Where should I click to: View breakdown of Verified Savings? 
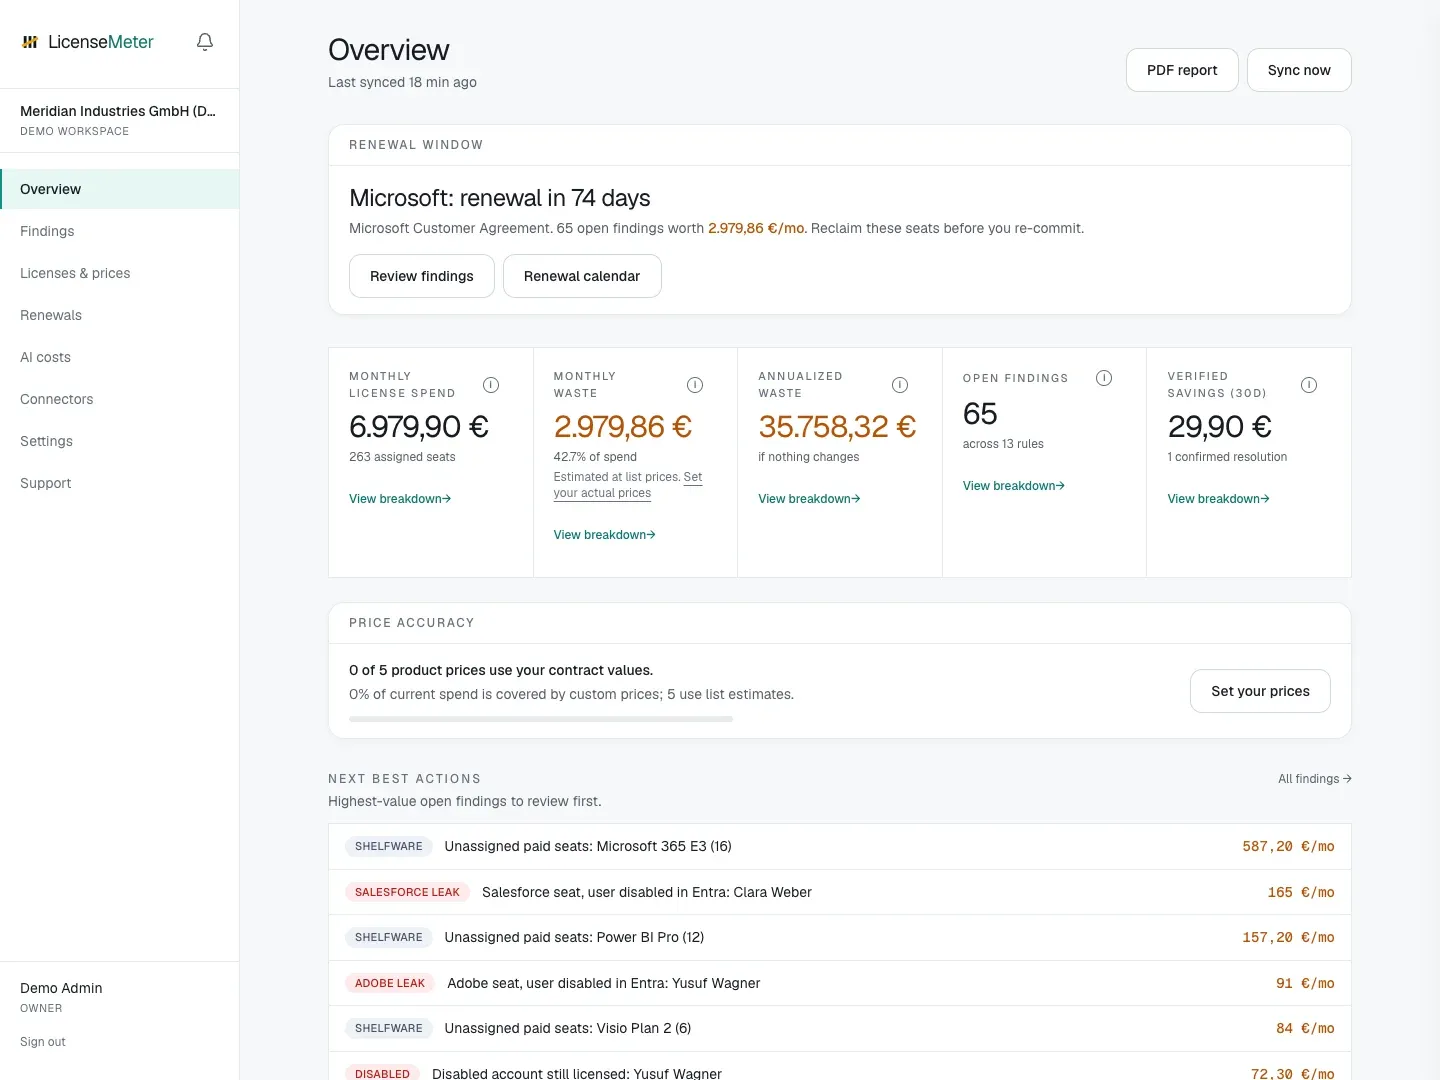click(1218, 499)
